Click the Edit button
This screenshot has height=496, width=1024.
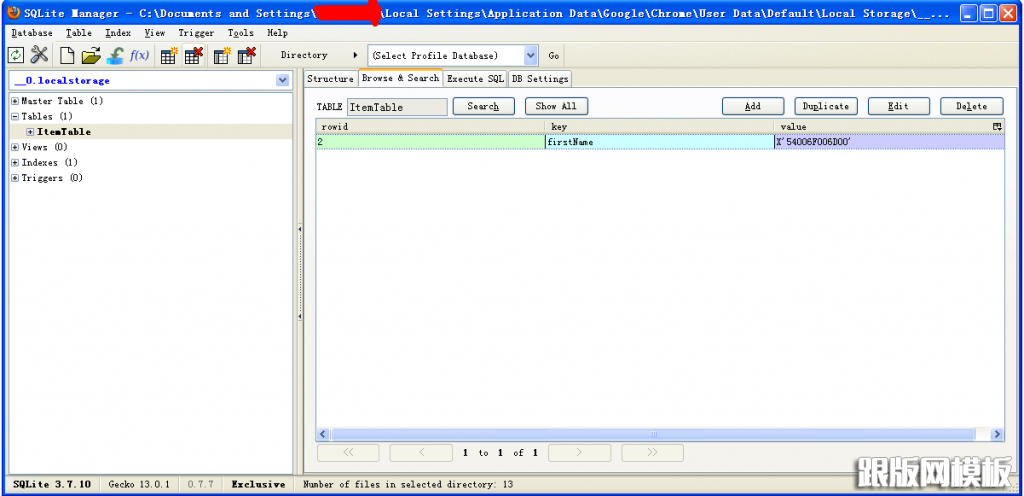[x=898, y=106]
